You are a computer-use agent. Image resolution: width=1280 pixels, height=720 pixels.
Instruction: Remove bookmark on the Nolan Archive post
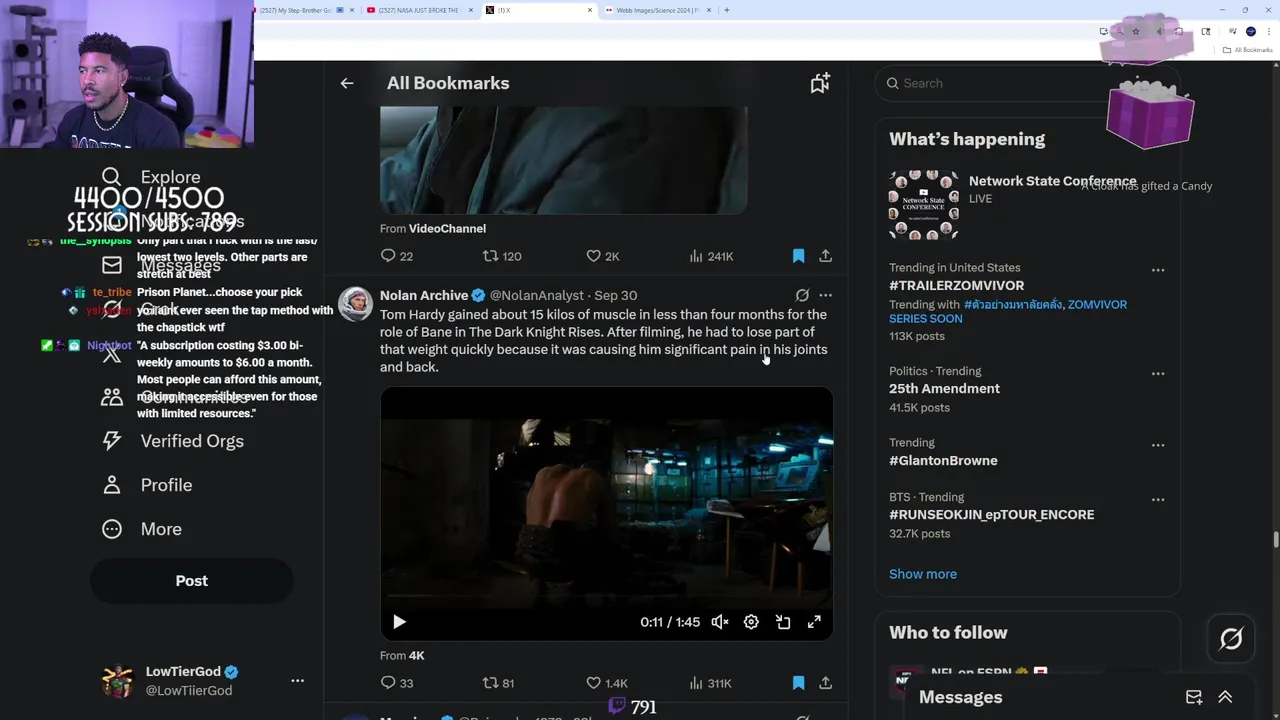tap(798, 683)
